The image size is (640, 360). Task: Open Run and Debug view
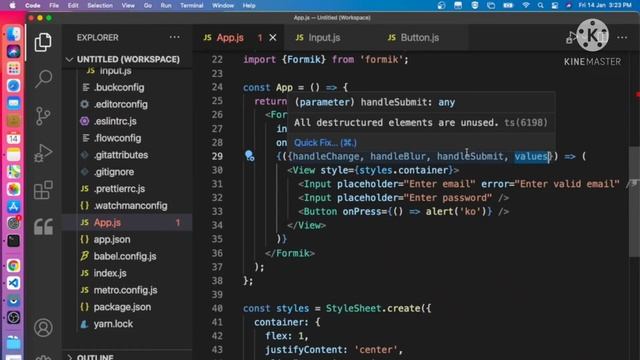[x=43, y=153]
